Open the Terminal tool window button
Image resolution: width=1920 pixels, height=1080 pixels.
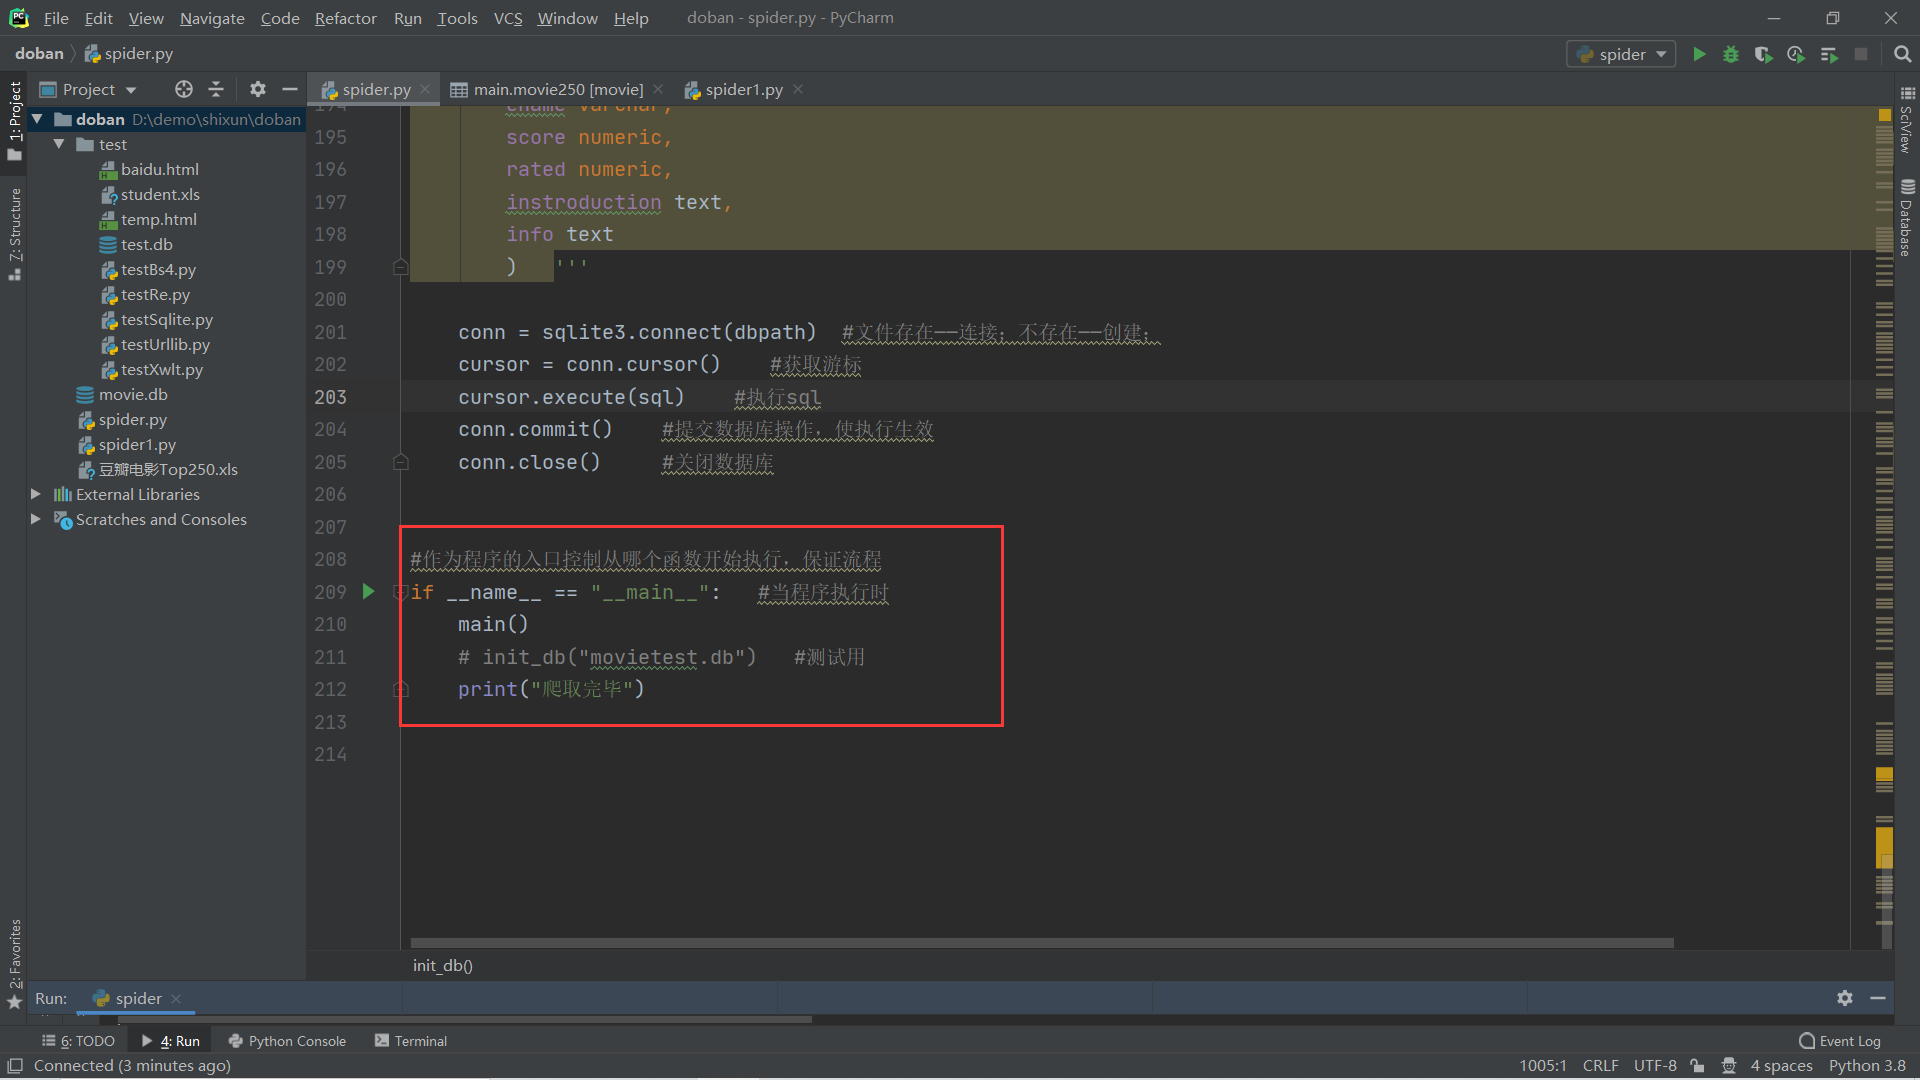pos(410,1041)
